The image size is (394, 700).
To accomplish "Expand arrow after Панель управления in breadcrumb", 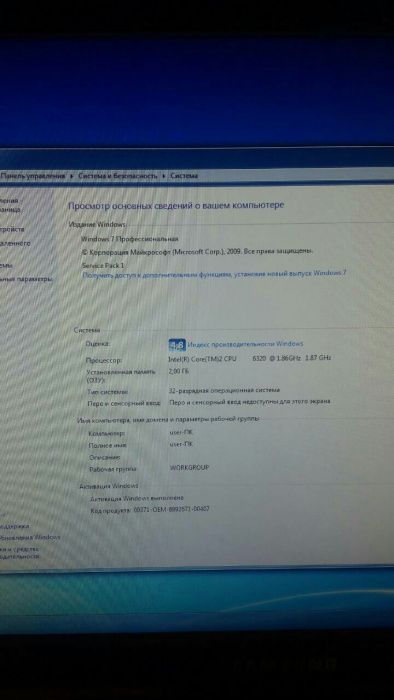I will (71, 176).
